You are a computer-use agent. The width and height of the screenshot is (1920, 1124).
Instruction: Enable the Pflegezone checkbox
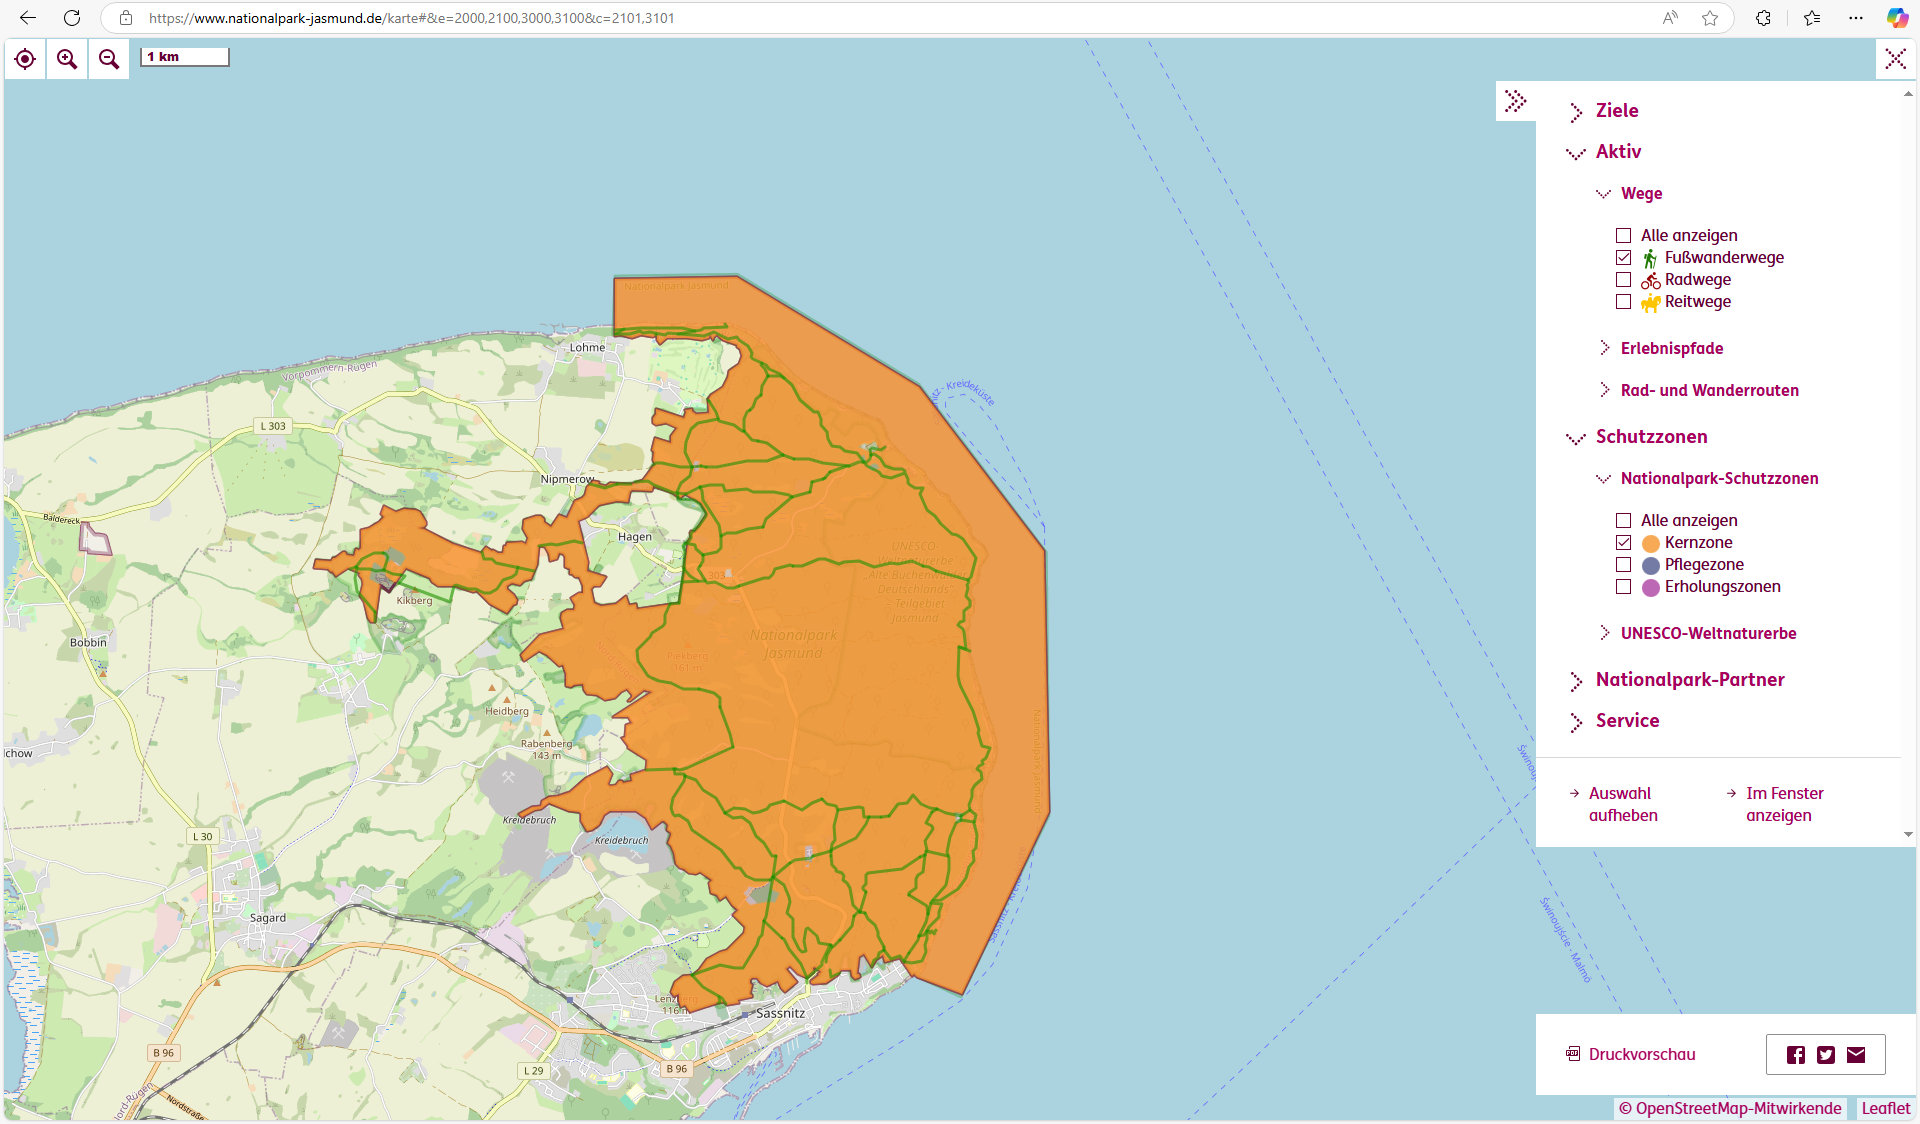1623,565
